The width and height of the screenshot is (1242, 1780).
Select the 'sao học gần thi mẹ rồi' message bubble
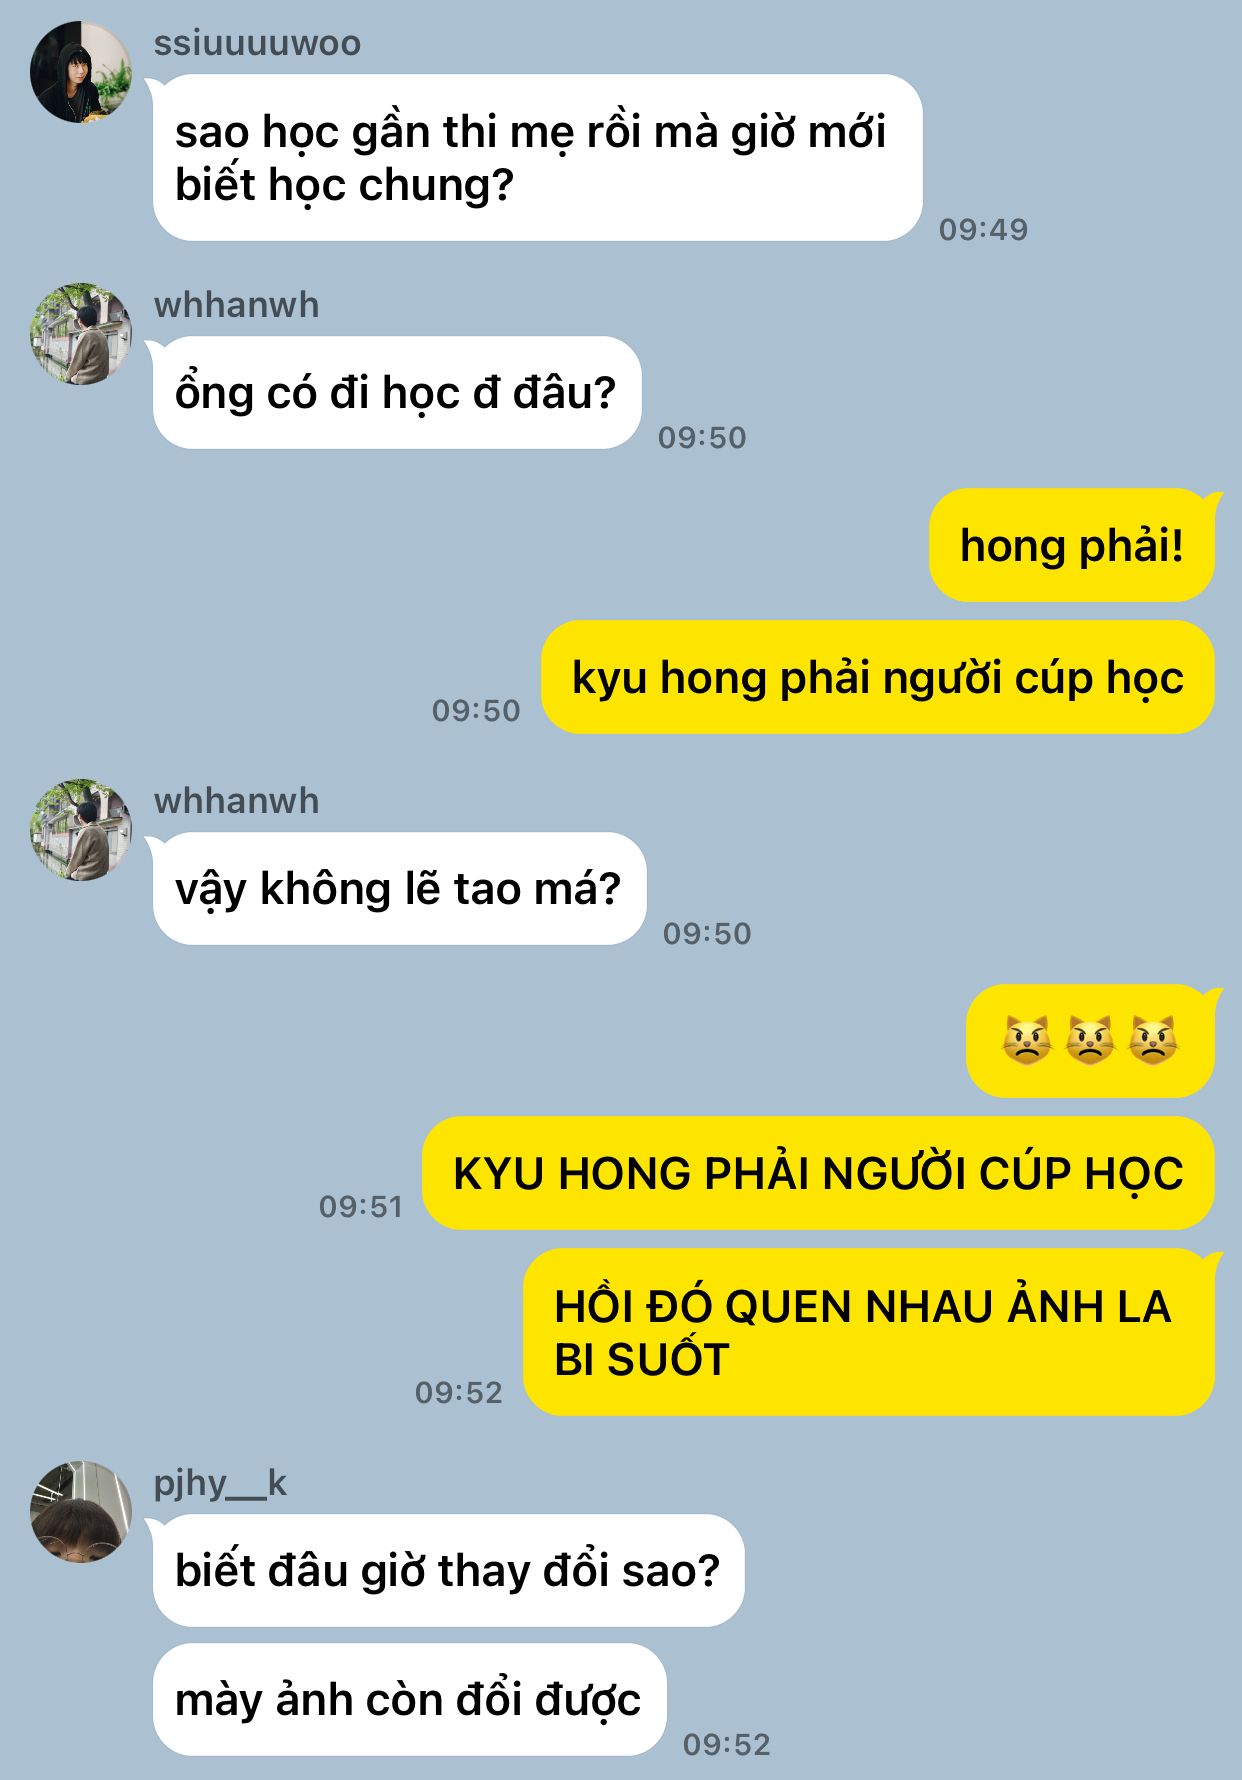point(537,158)
